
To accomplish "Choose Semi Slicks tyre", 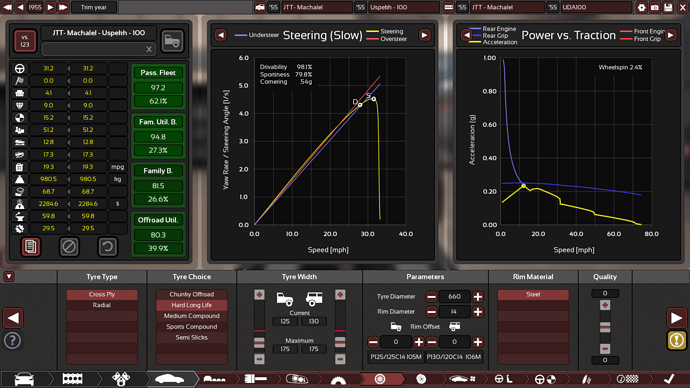I will tap(191, 337).
